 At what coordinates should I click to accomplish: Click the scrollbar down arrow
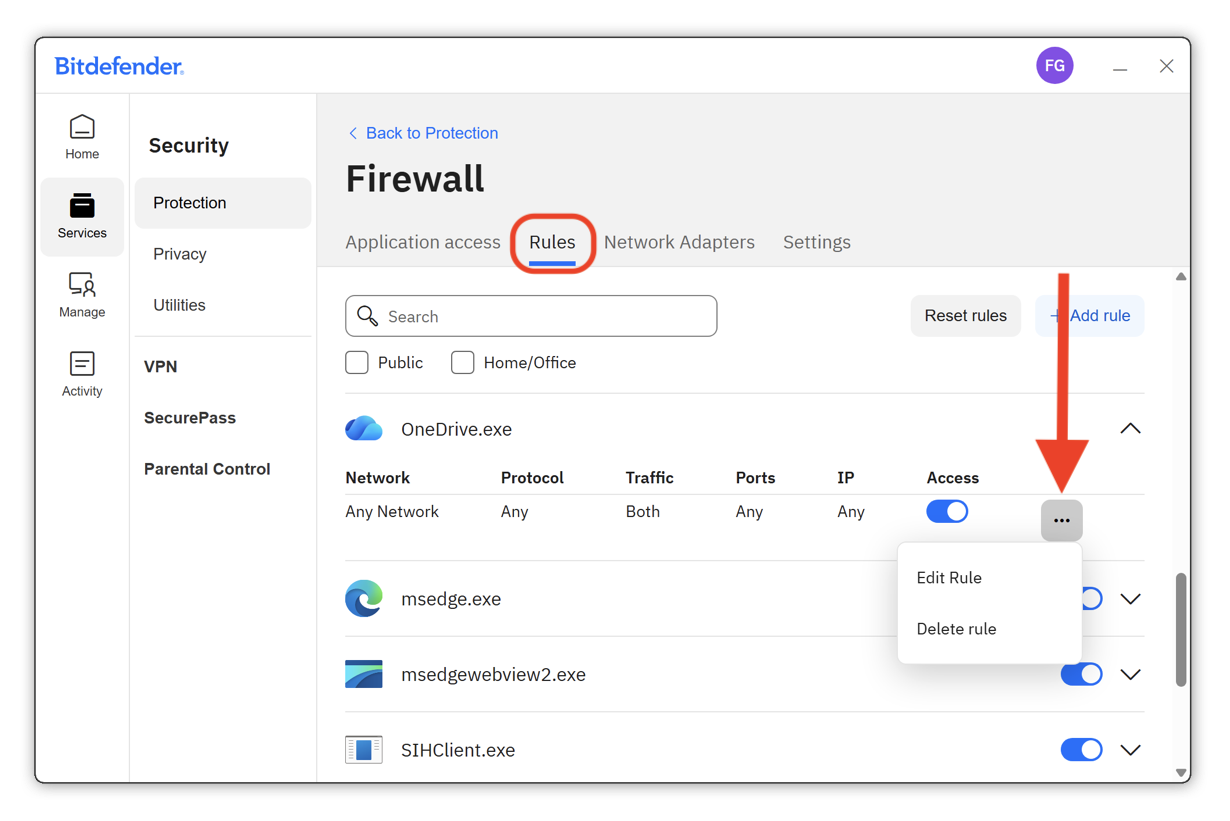click(1181, 772)
